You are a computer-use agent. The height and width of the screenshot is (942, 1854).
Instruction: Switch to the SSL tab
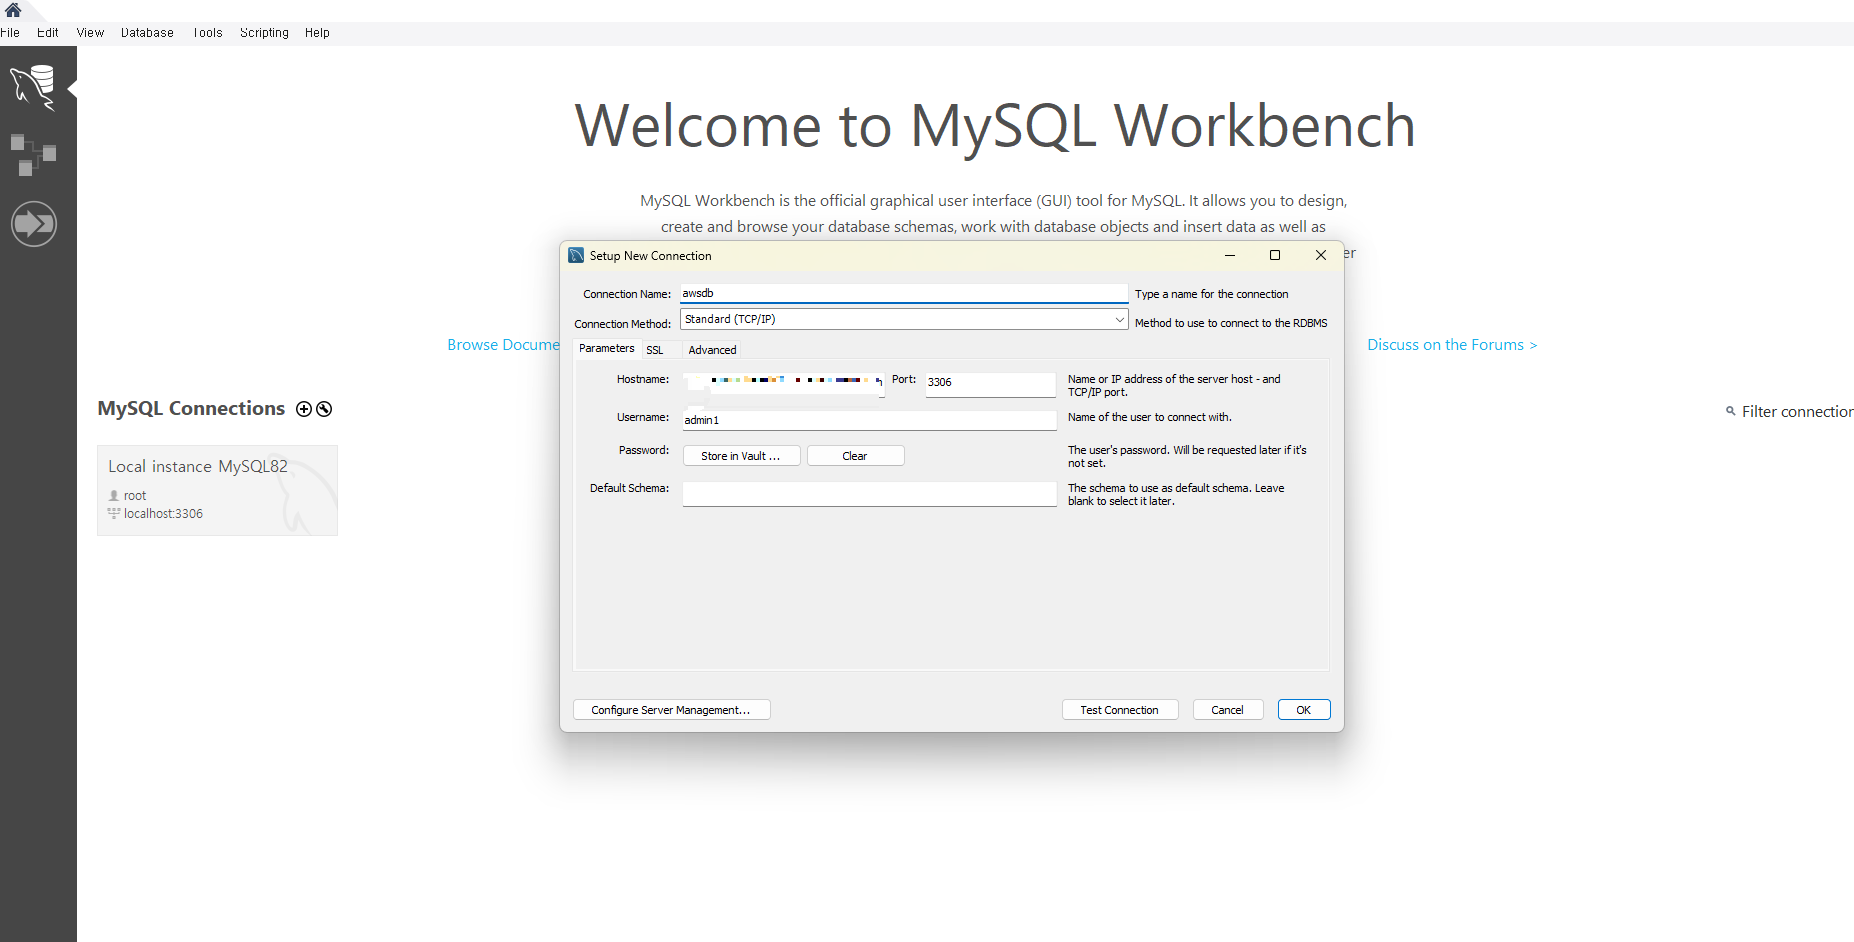click(x=655, y=350)
